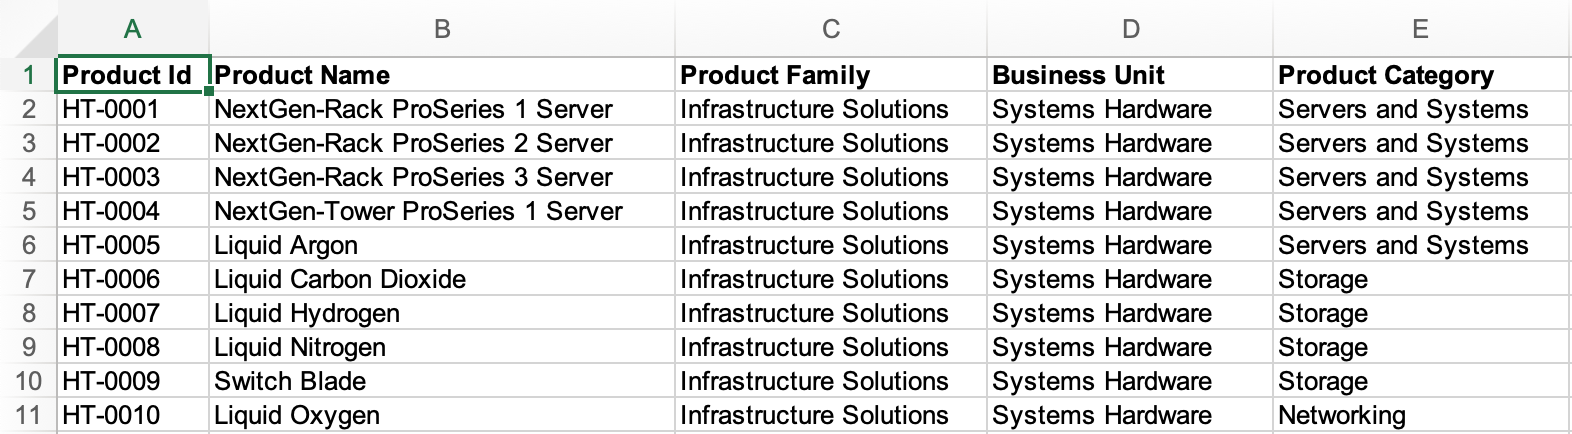Select column B header
The height and width of the screenshot is (434, 1572).
coord(442,29)
